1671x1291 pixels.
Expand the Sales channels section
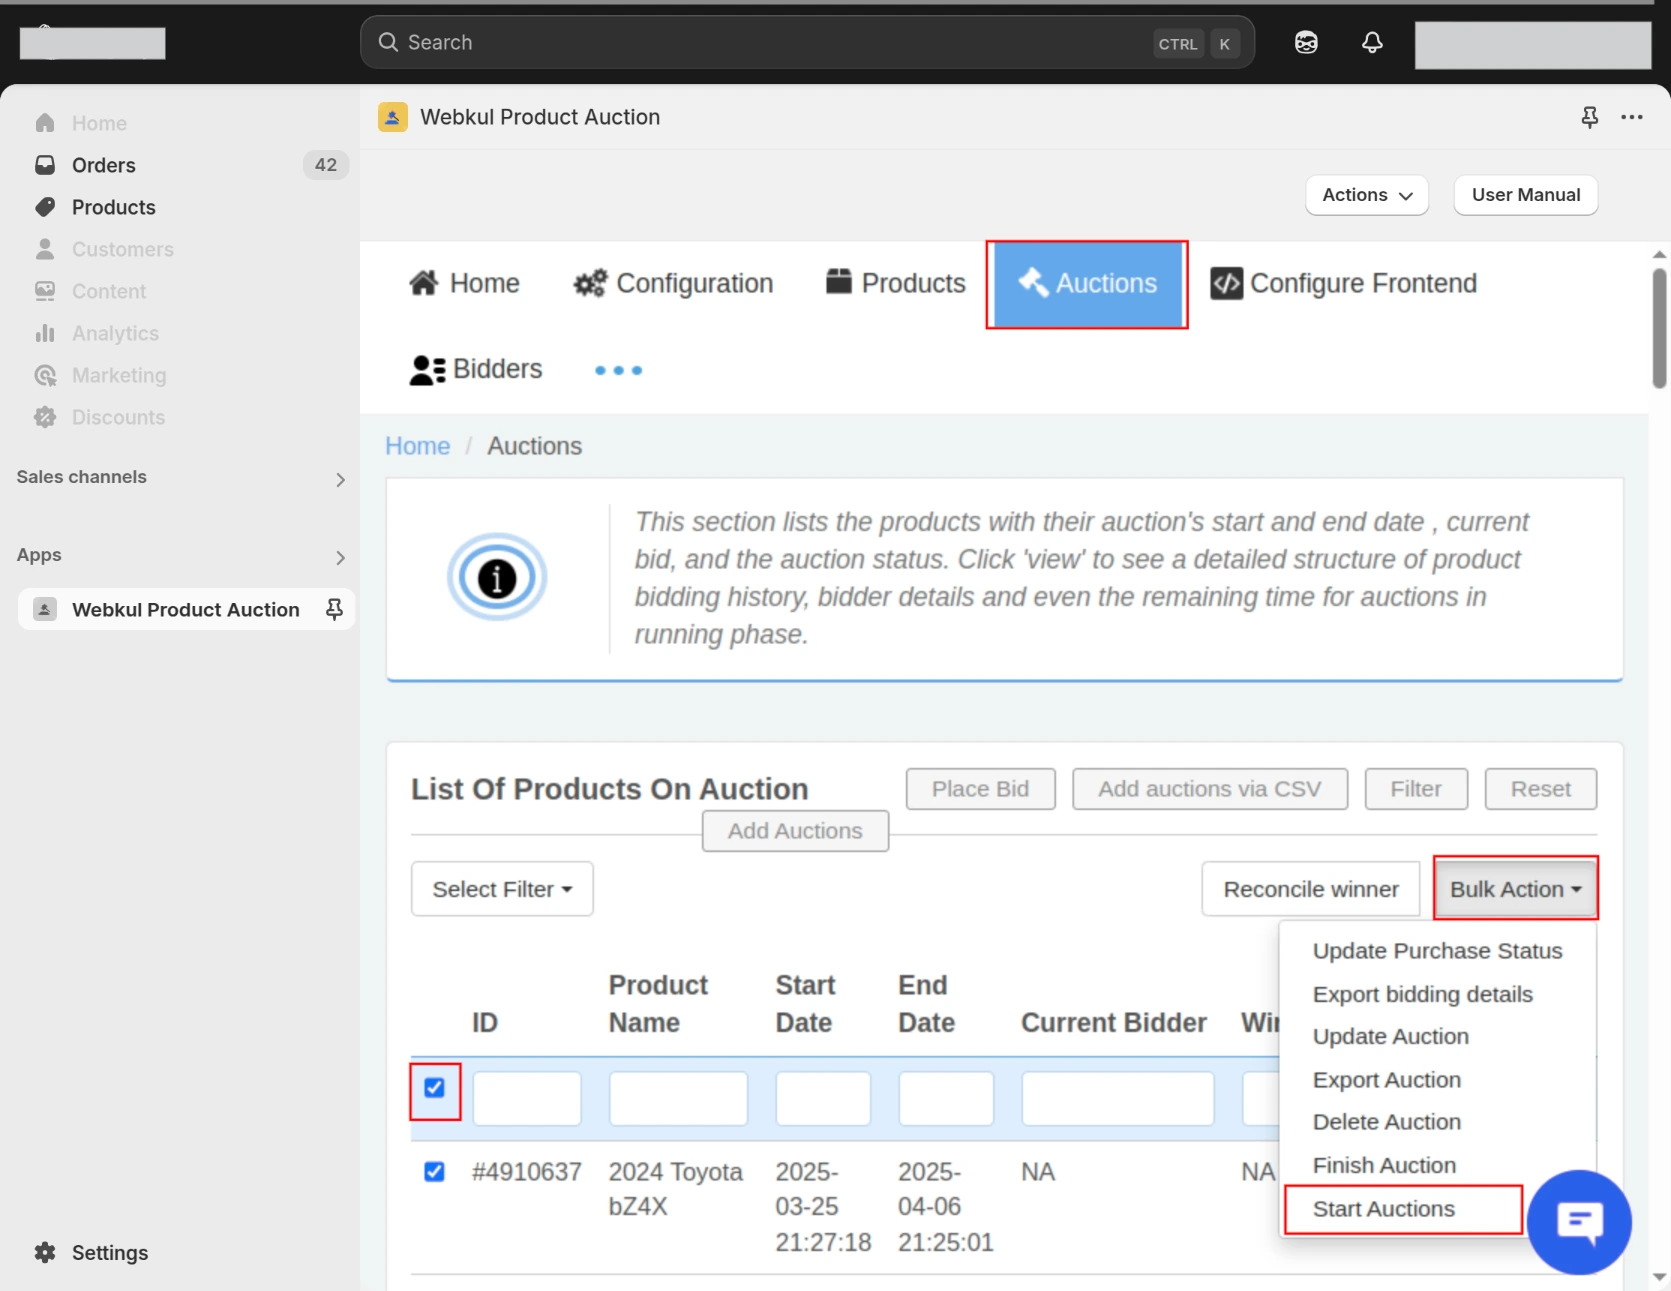340,479
